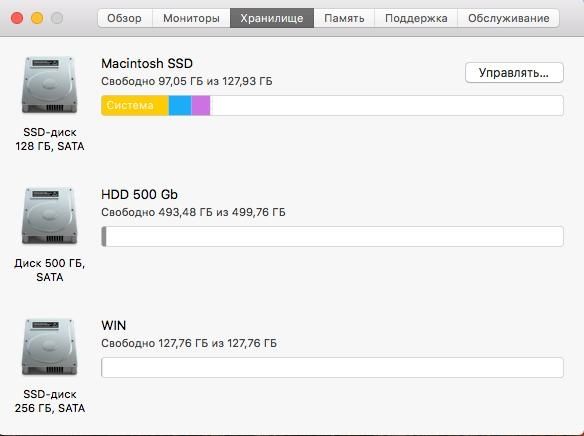
Task: Click the WIN drive icon
Action: [50, 347]
